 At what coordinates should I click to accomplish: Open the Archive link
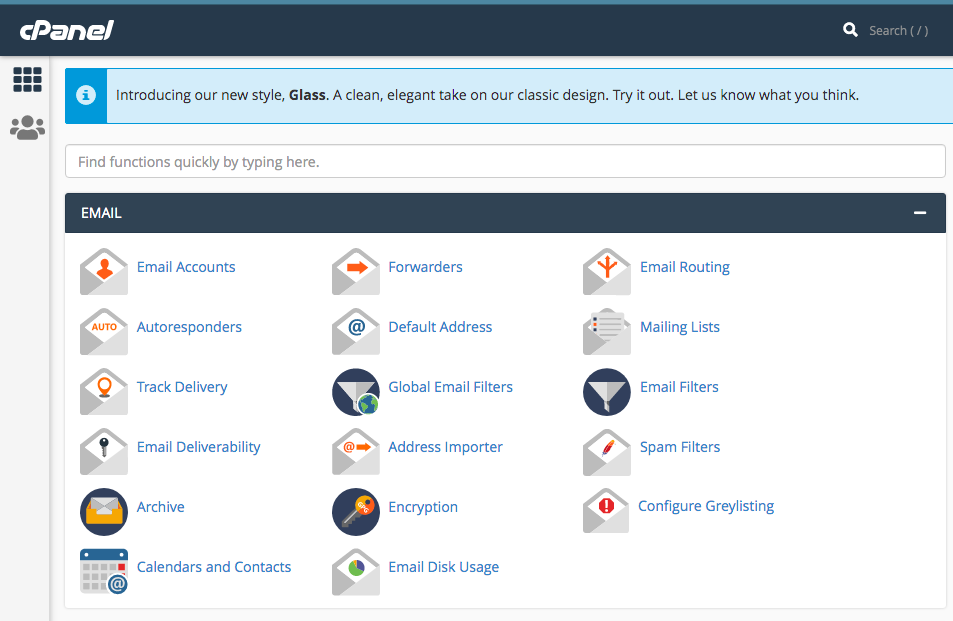point(160,507)
